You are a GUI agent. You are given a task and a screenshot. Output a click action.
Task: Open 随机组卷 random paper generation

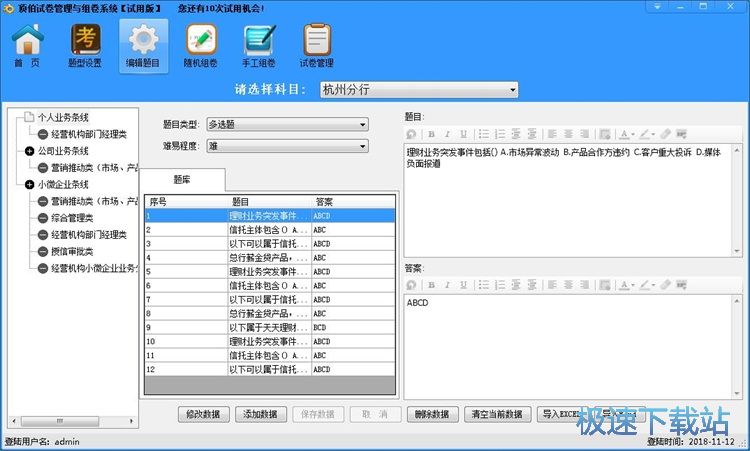(201, 46)
